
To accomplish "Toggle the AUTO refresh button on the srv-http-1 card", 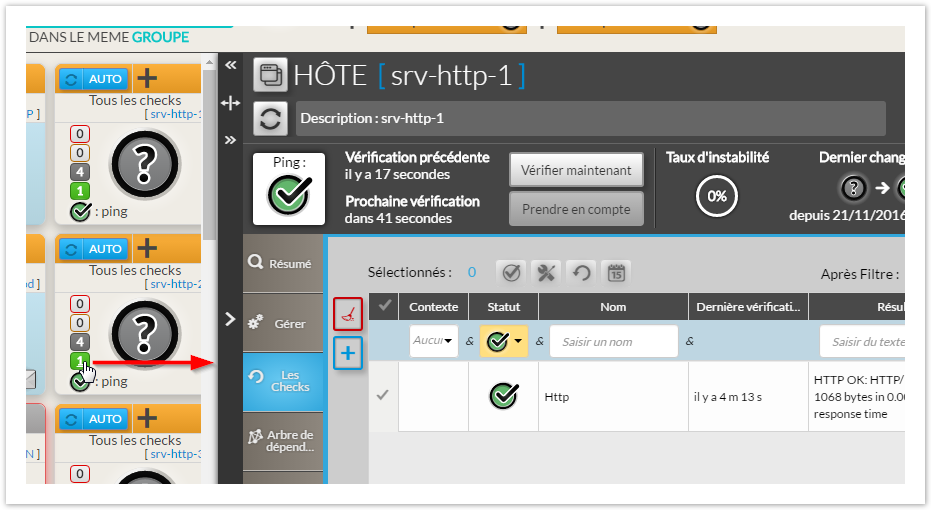I will tap(94, 80).
